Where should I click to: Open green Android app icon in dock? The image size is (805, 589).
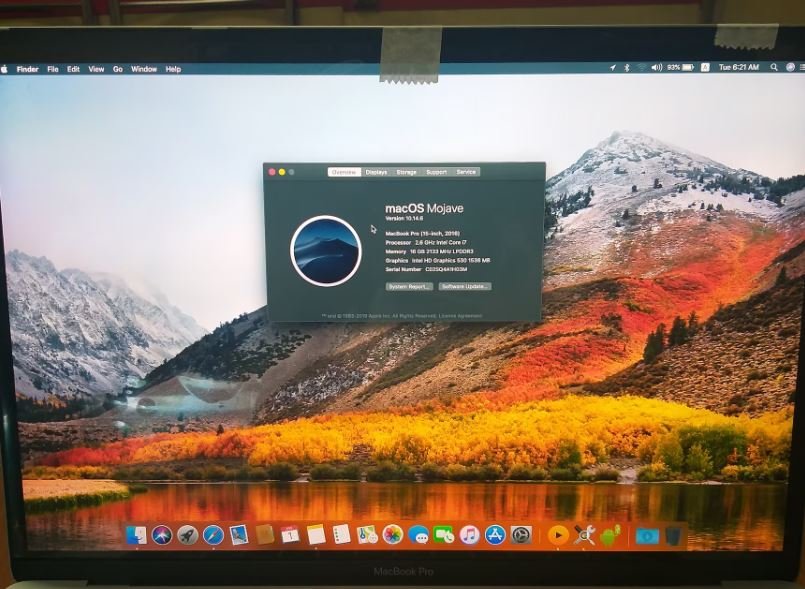tap(610, 535)
